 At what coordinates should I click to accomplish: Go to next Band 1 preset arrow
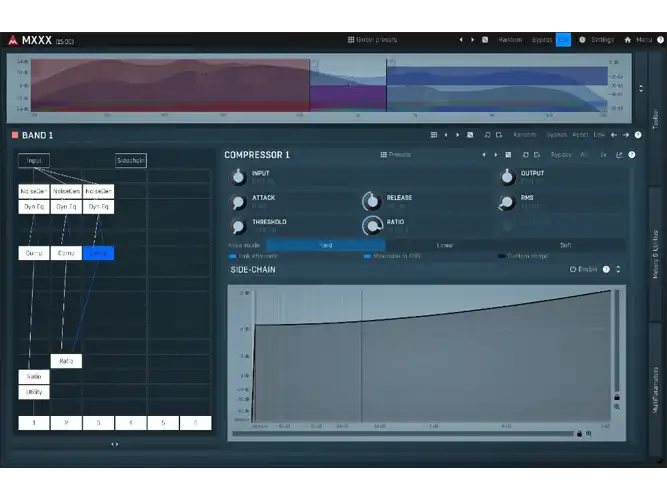coord(458,135)
